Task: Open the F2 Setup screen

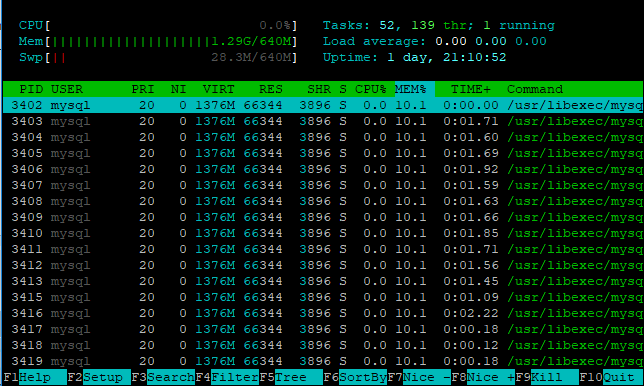Action: coord(99,377)
